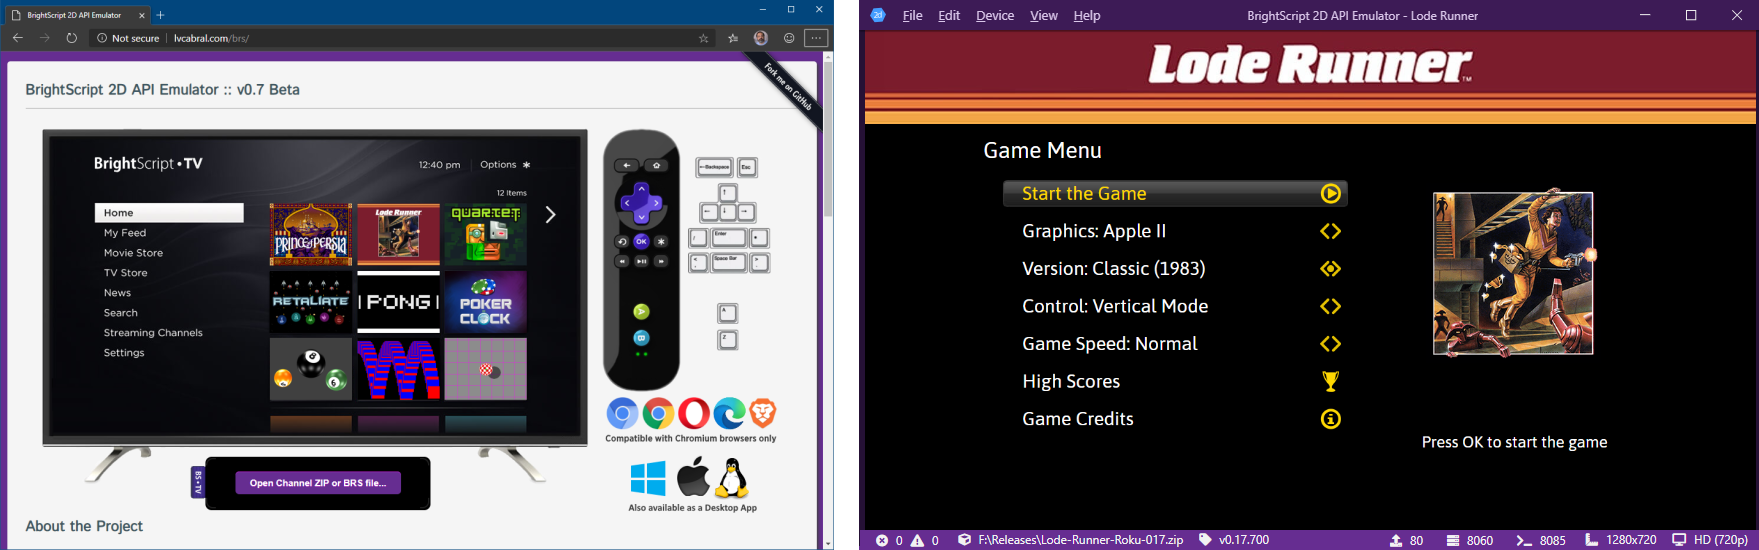Click the v0.17.700 version tag in the status bar
Viewport: 1759px width, 550px height.
click(1234, 540)
